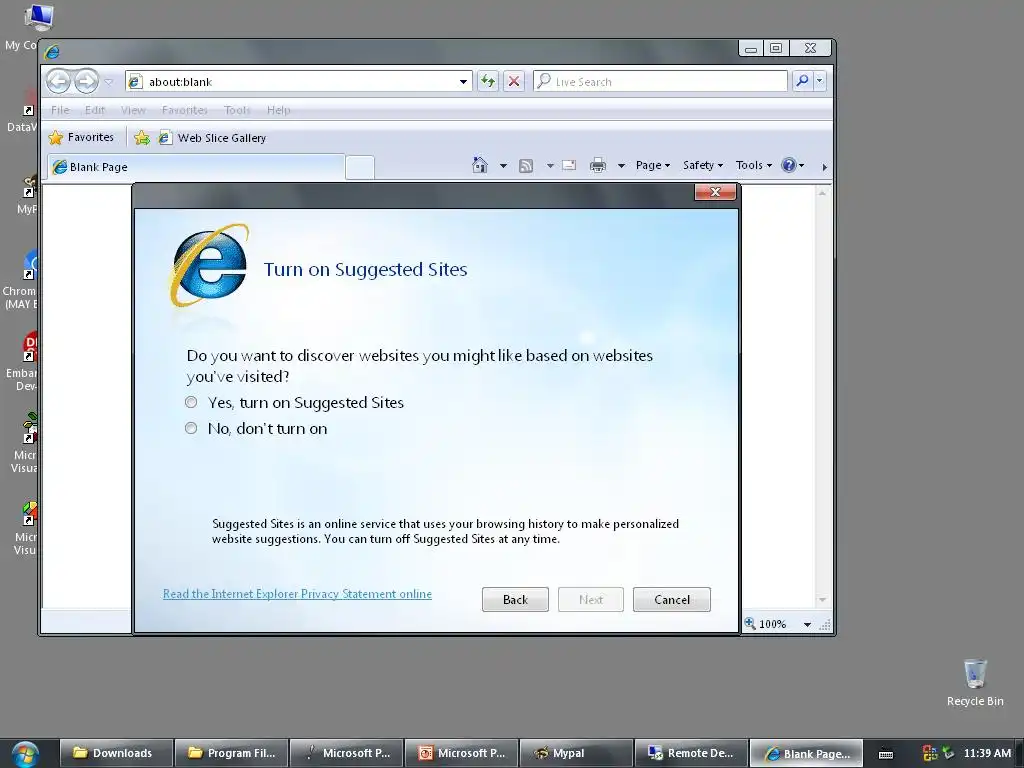Viewport: 1024px width, 768px height.
Task: Click the Live Search input box
Action: coord(660,82)
